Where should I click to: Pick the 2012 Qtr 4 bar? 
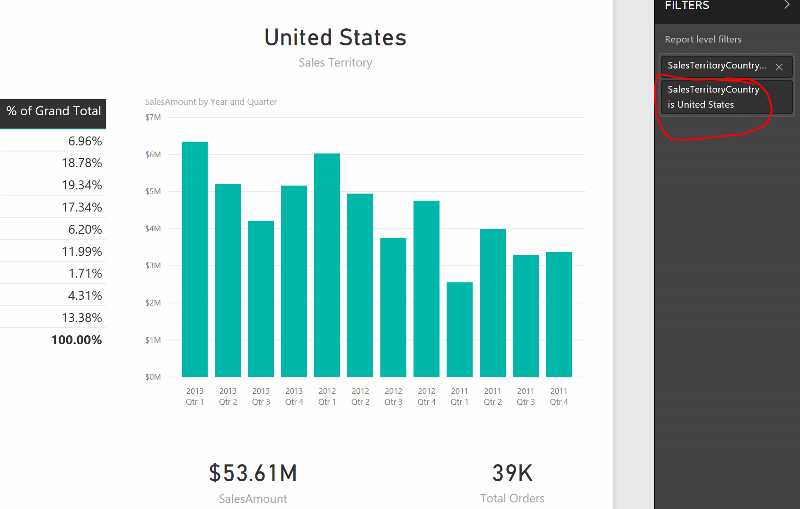(x=426, y=288)
